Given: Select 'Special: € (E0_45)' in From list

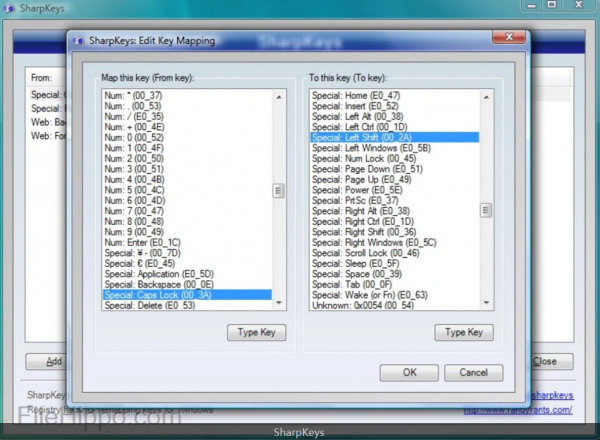Looking at the screenshot, I should [x=188, y=264].
